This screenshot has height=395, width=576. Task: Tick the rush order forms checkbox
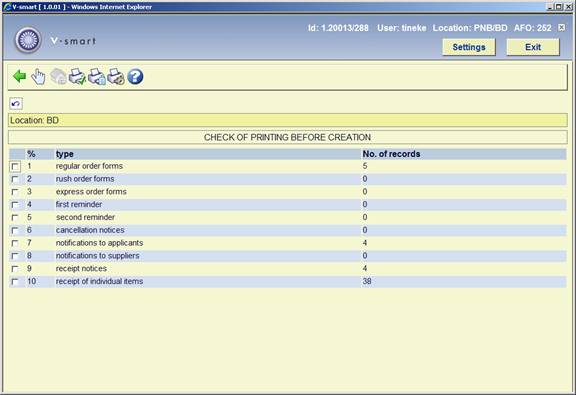pyautogui.click(x=15, y=179)
